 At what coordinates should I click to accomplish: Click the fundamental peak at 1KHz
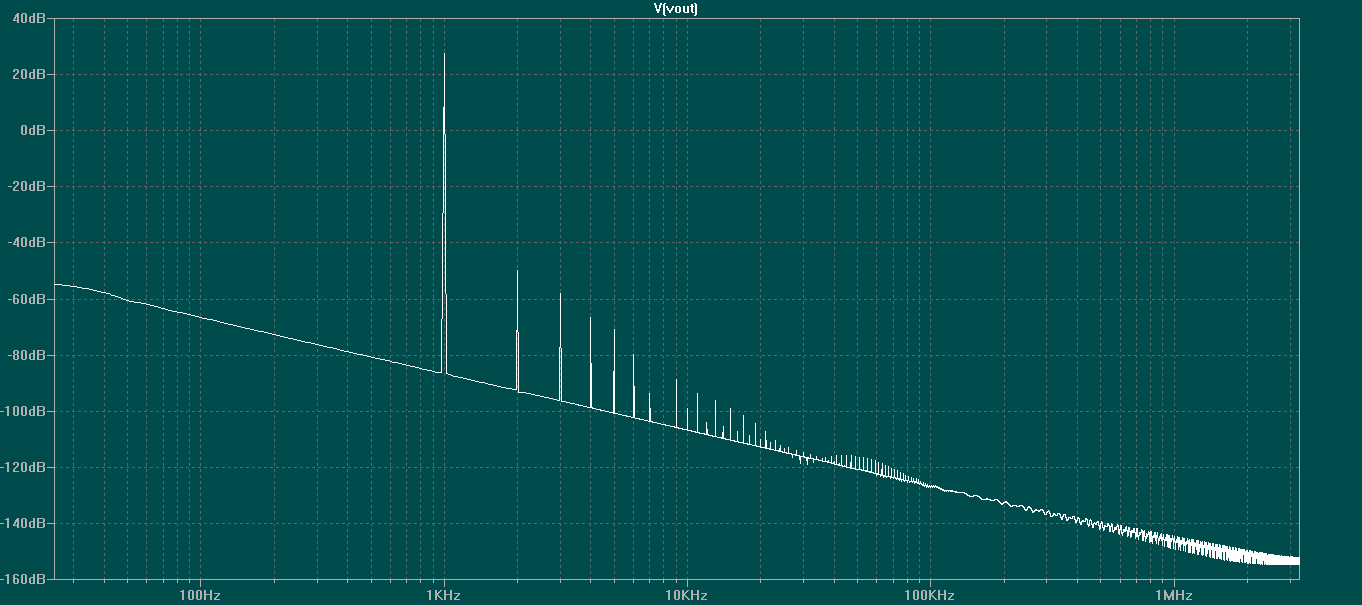pyautogui.click(x=444, y=214)
